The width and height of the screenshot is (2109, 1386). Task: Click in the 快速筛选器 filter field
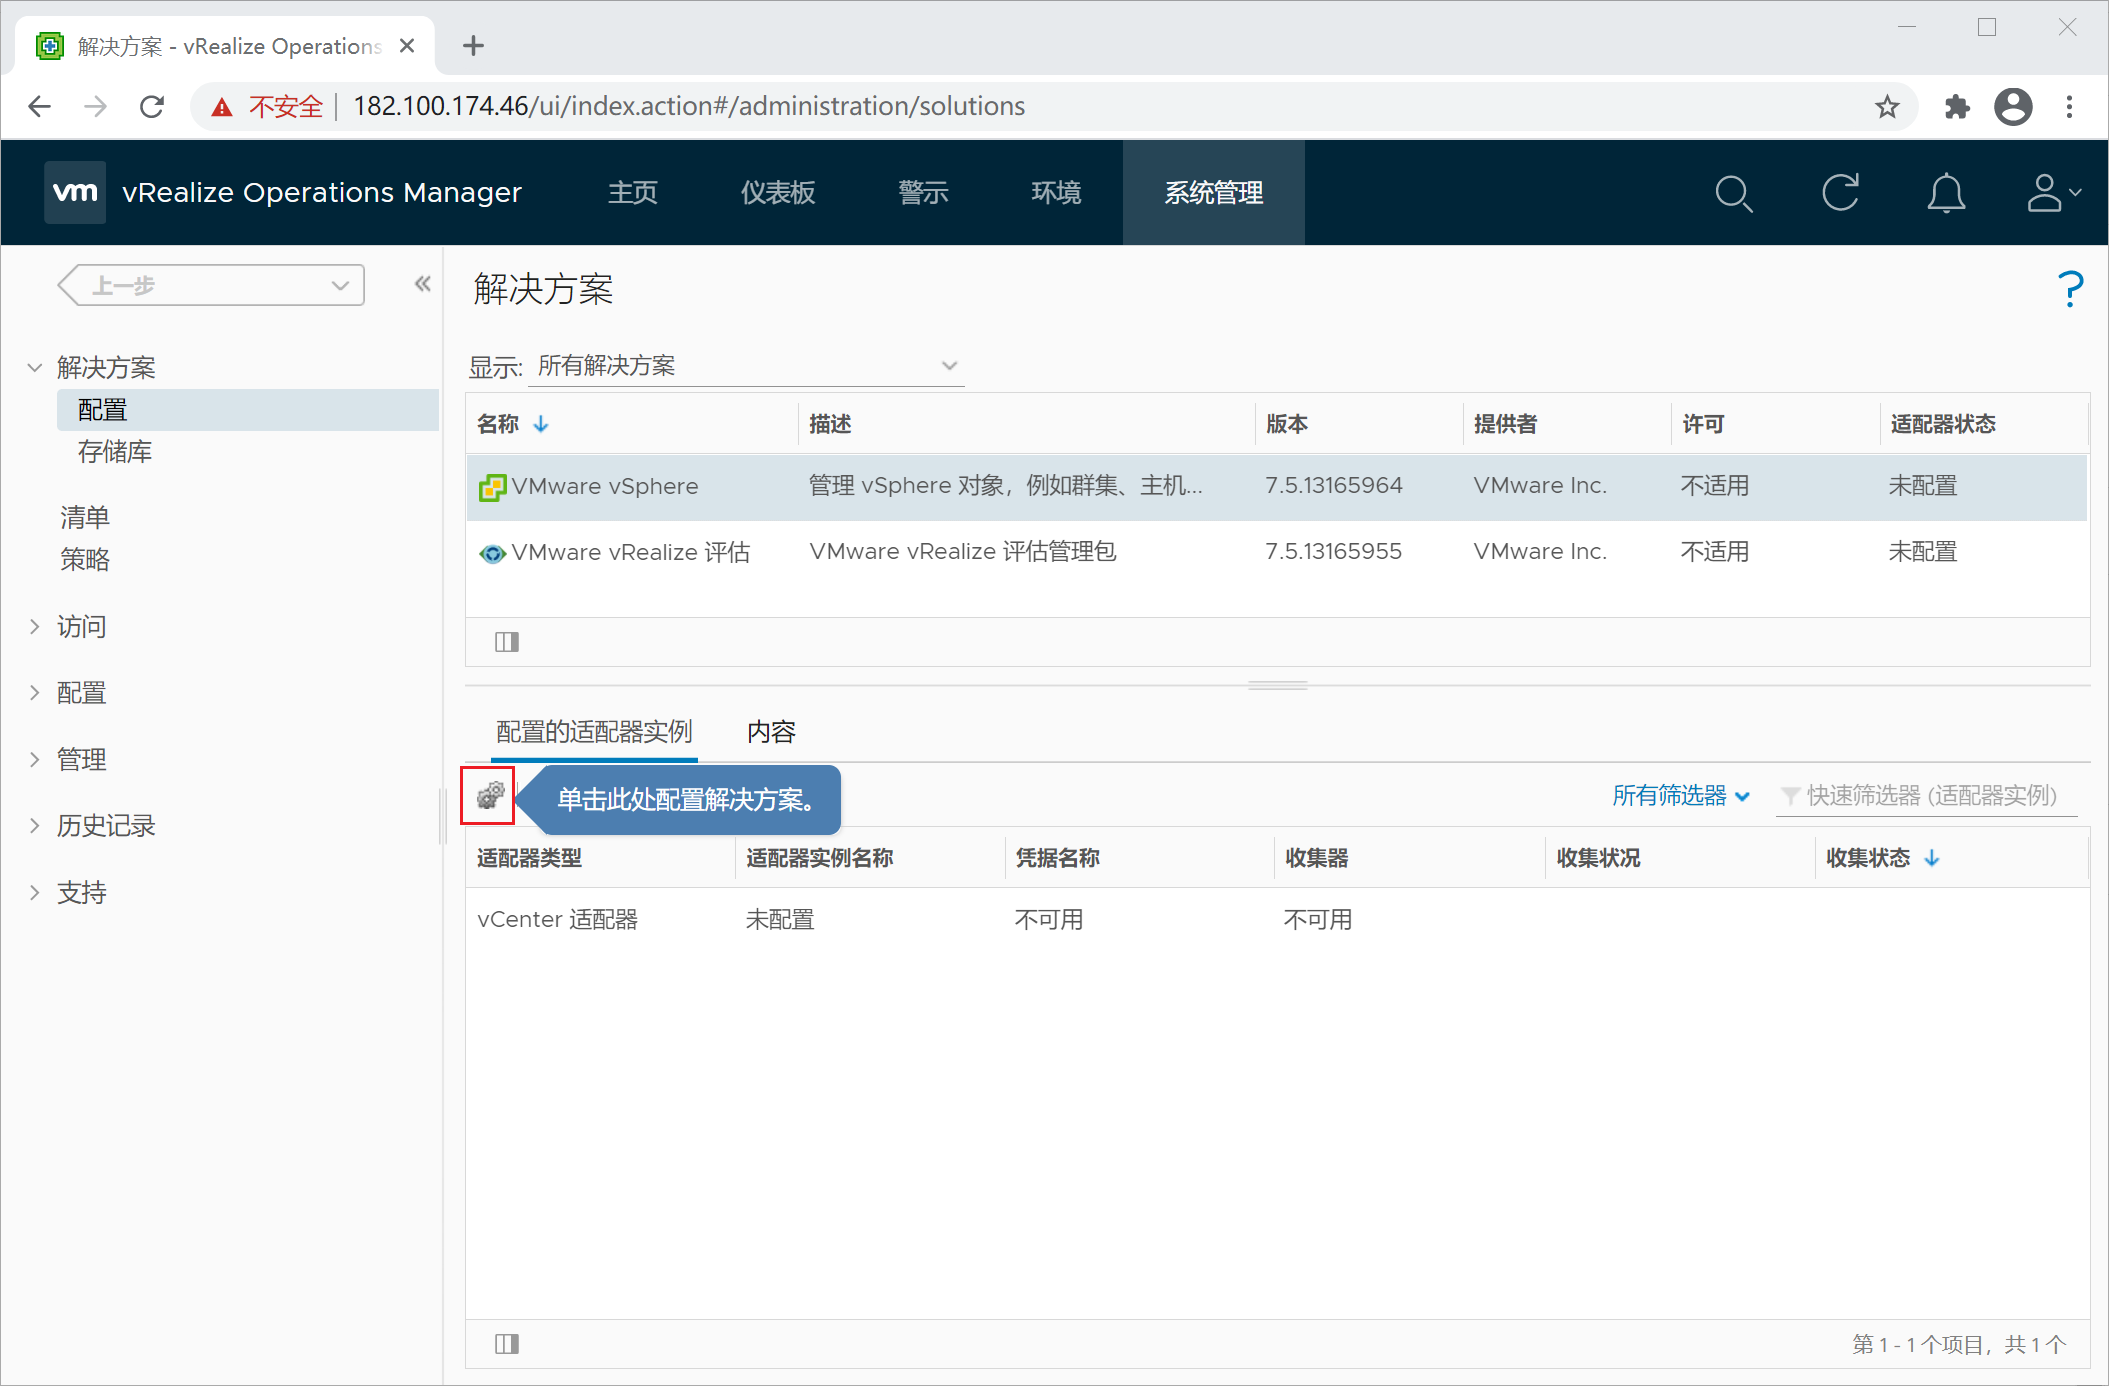pos(1927,796)
